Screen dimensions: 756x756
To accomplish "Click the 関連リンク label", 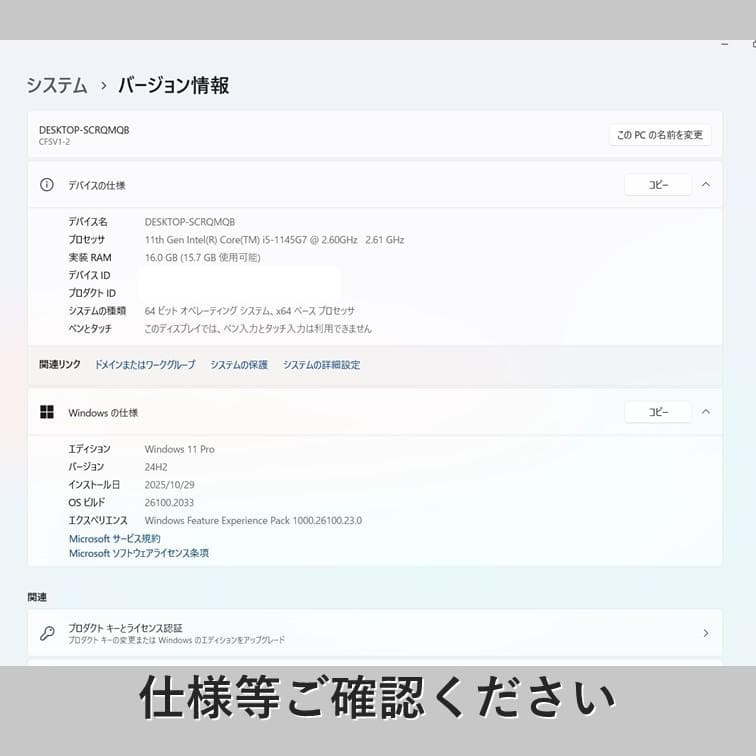I will click(60, 364).
